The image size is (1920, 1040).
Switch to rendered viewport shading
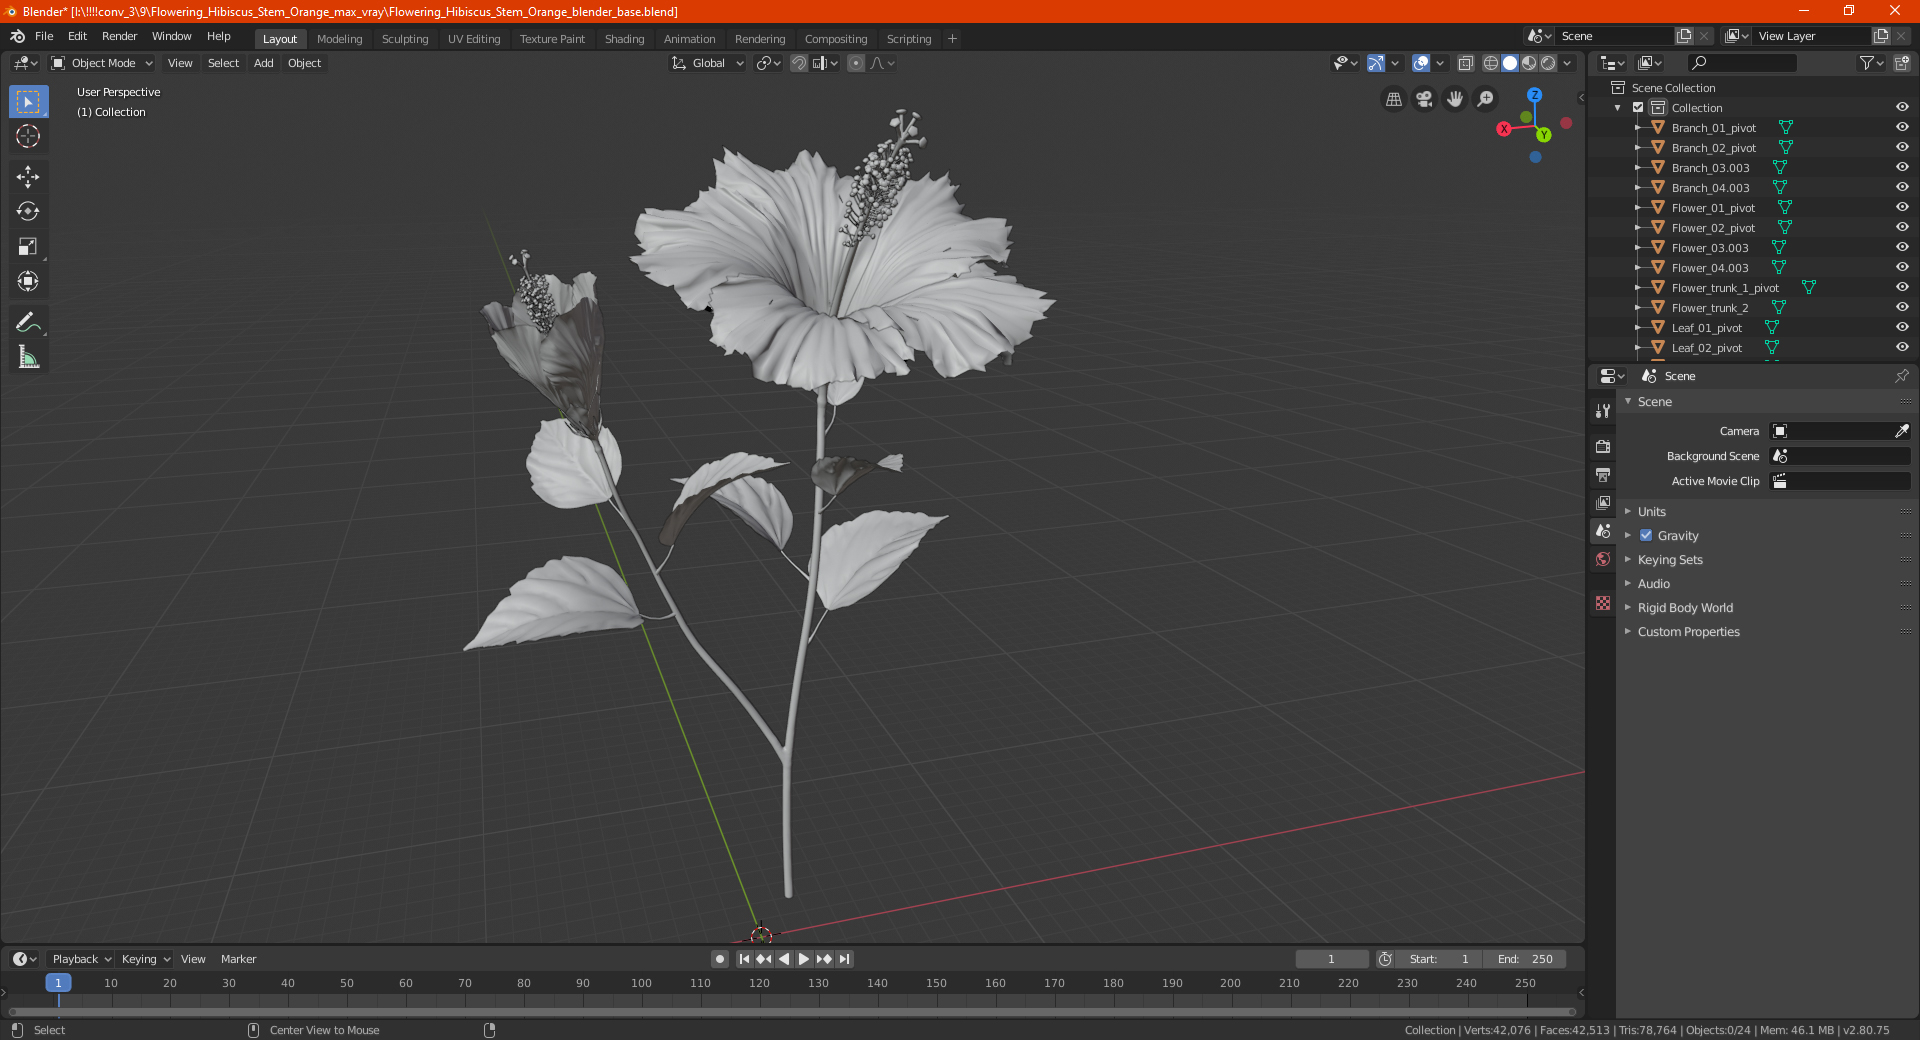tap(1548, 63)
